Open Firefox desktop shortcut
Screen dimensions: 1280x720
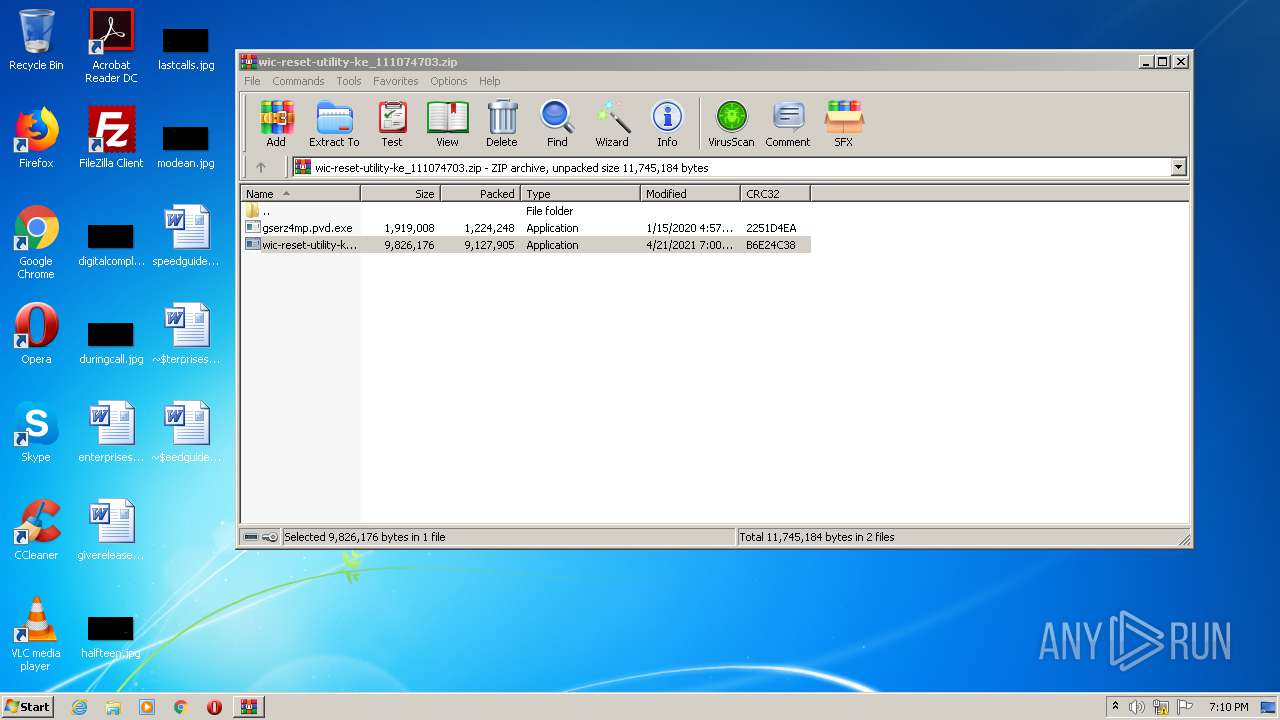click(36, 138)
